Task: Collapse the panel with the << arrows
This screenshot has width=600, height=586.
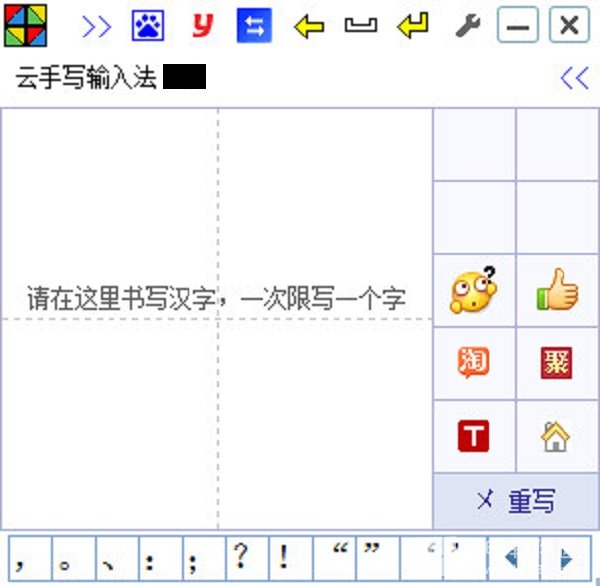Action: coord(574,78)
